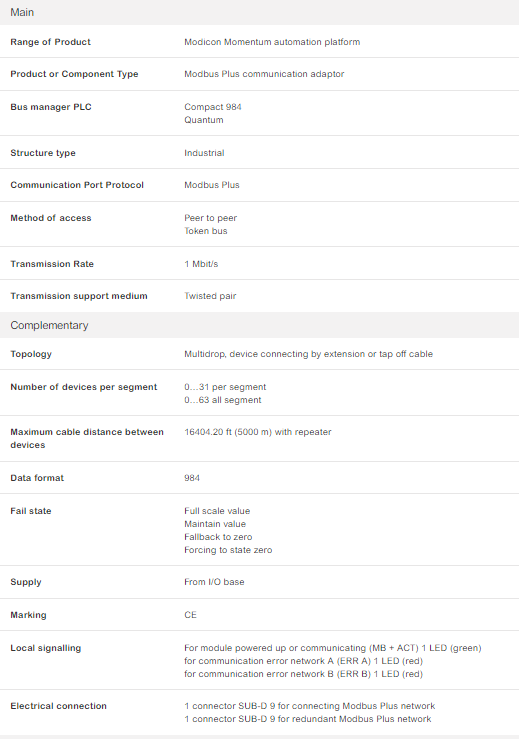Image resolution: width=519 pixels, height=739 pixels.
Task: Click the From I/O base supply value
Action: 214,582
